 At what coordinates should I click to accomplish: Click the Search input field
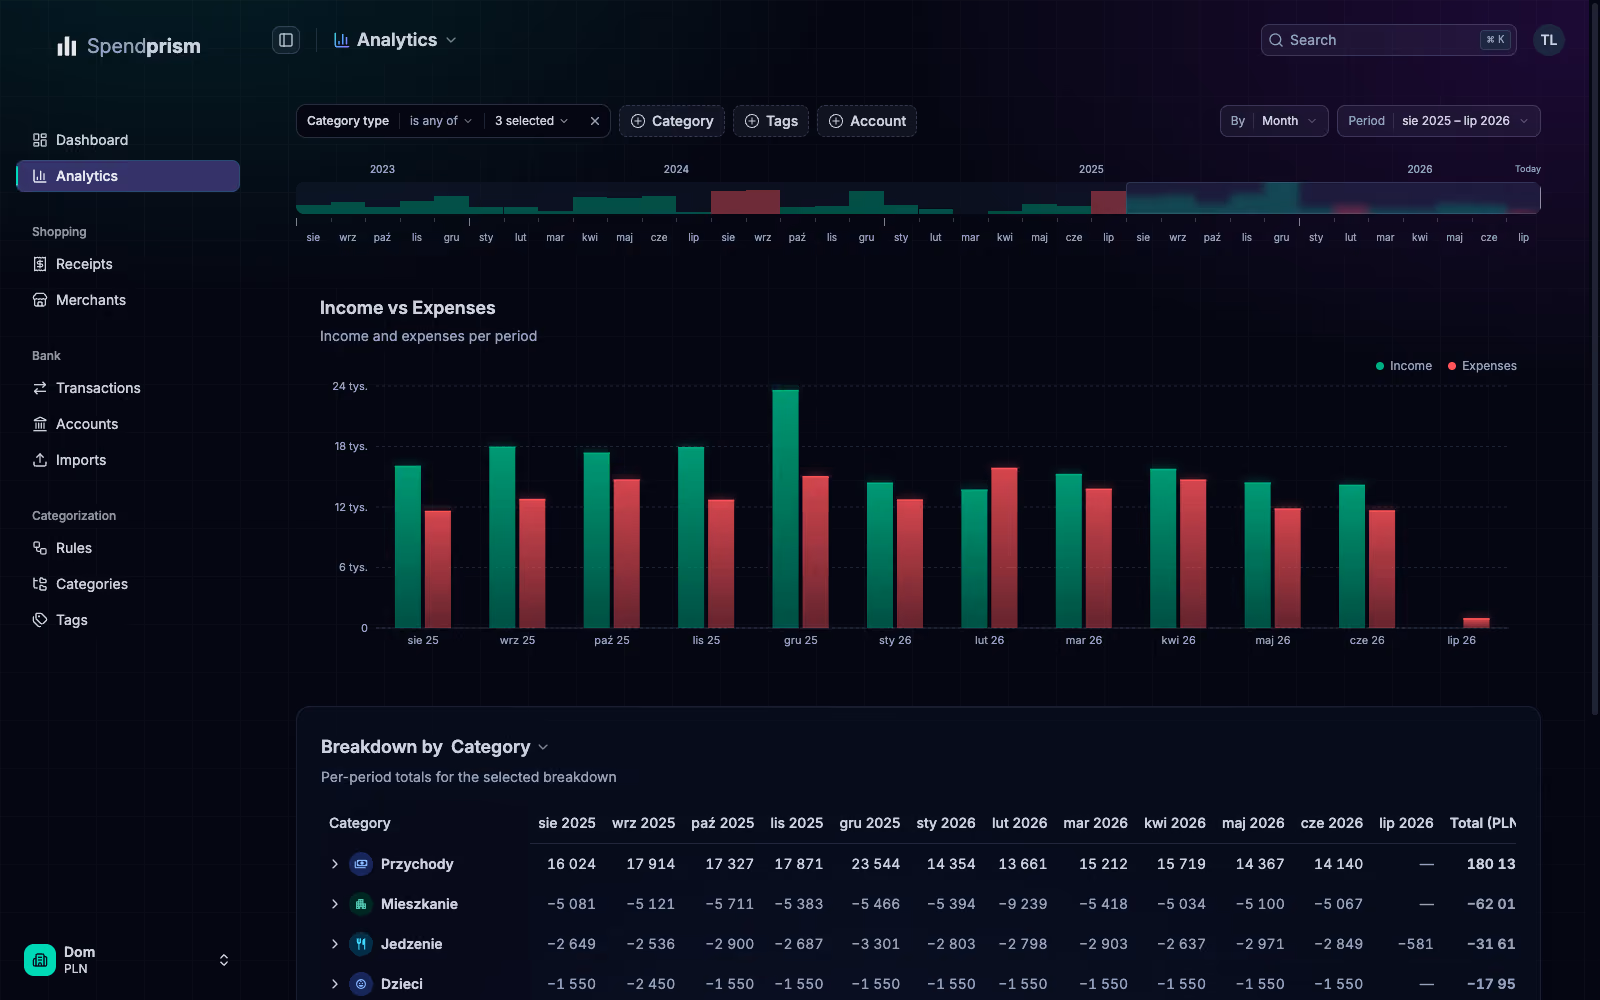click(x=1388, y=40)
